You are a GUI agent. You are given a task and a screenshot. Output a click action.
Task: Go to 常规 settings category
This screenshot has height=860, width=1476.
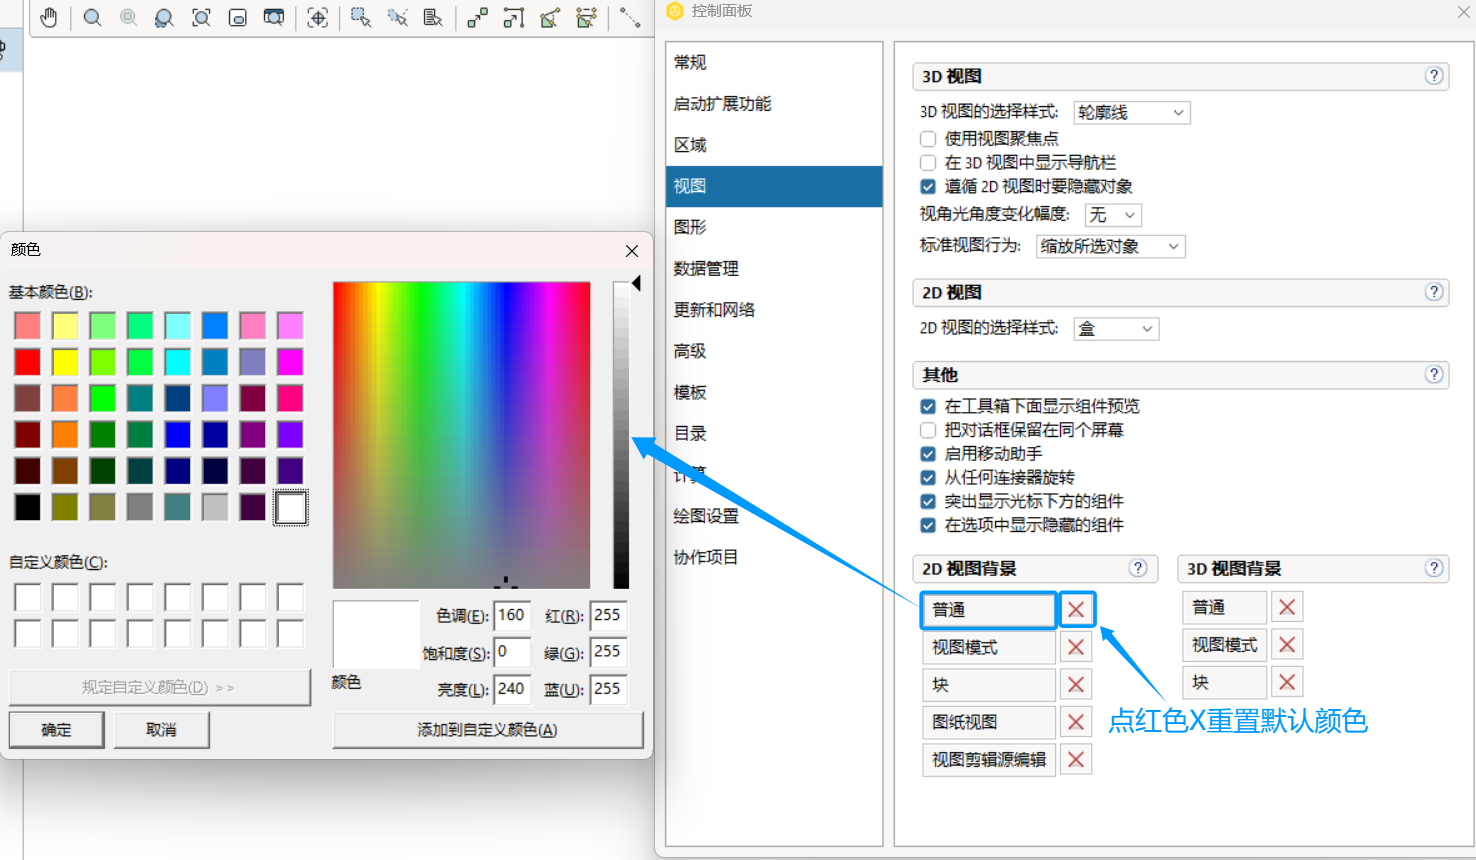click(774, 62)
